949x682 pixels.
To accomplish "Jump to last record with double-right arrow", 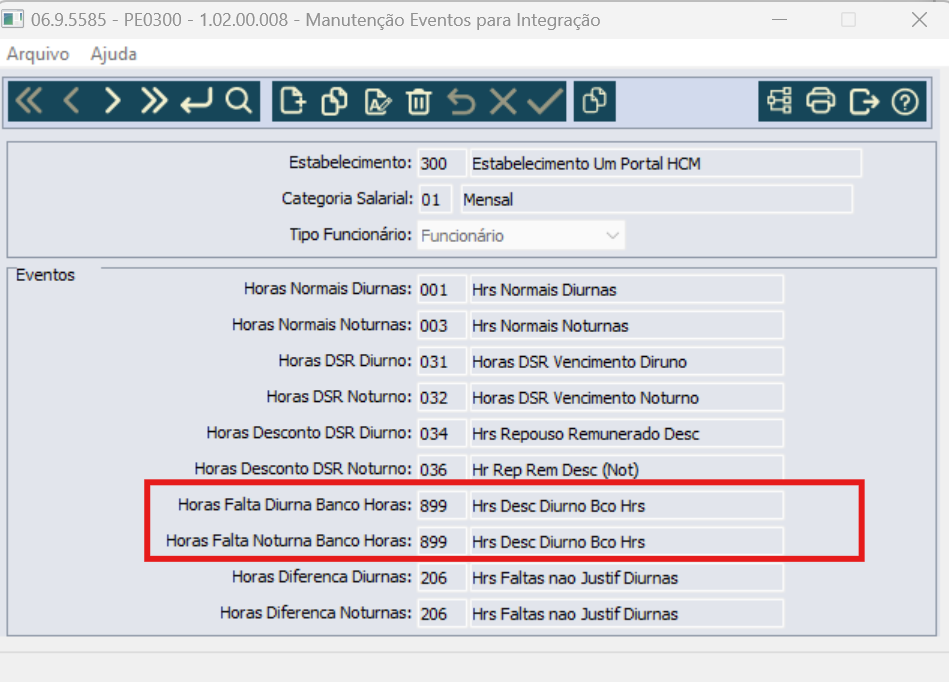I will [x=154, y=101].
